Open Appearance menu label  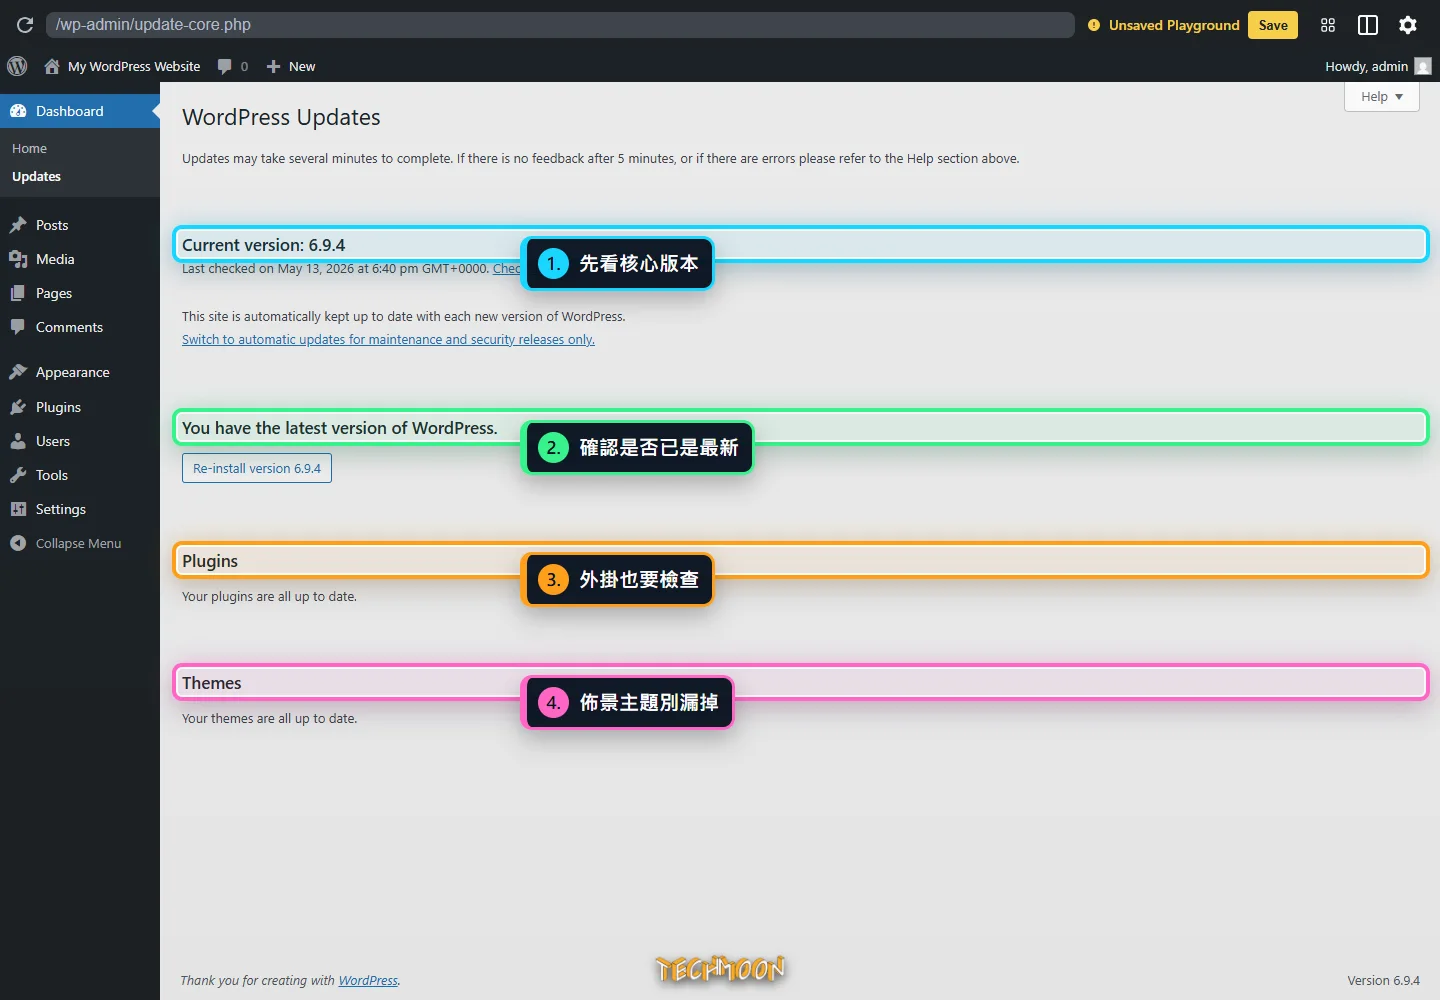pyautogui.click(x=73, y=372)
